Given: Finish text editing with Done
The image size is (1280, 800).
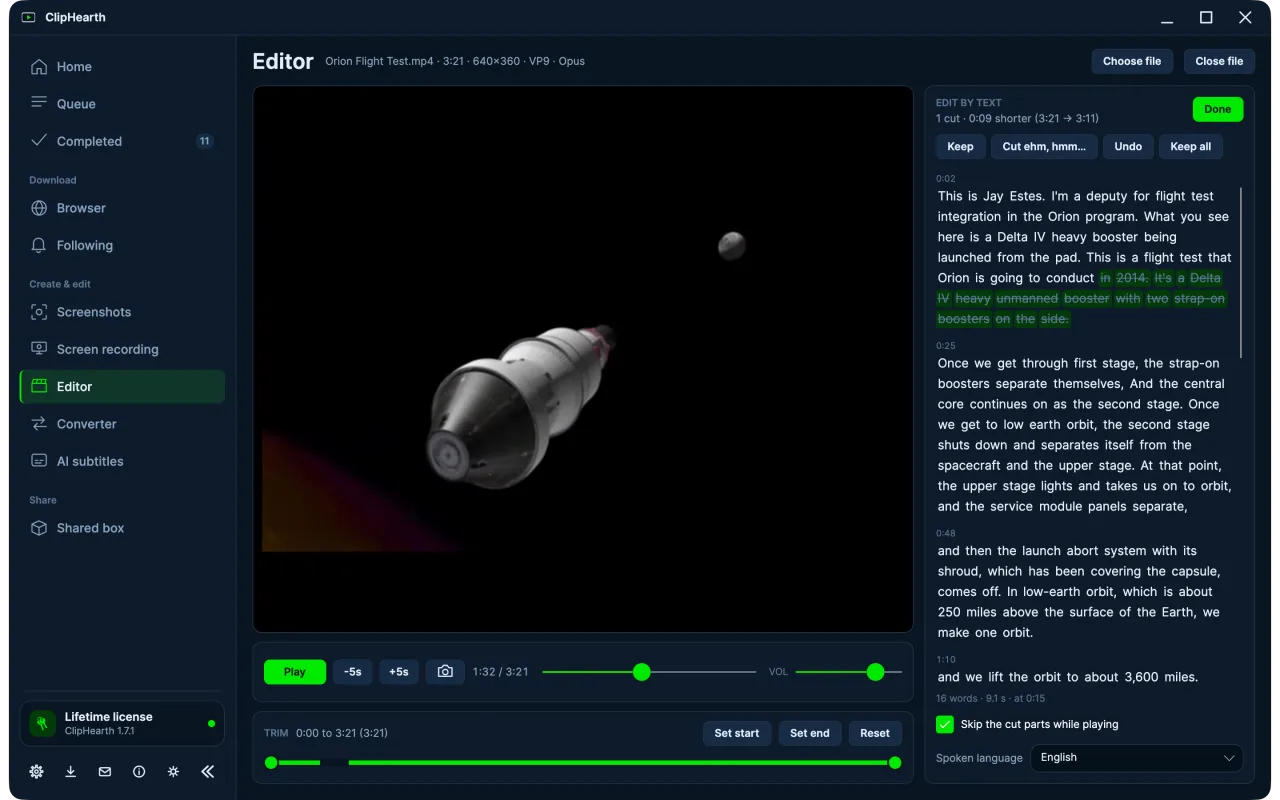Looking at the screenshot, I should click(x=1218, y=109).
